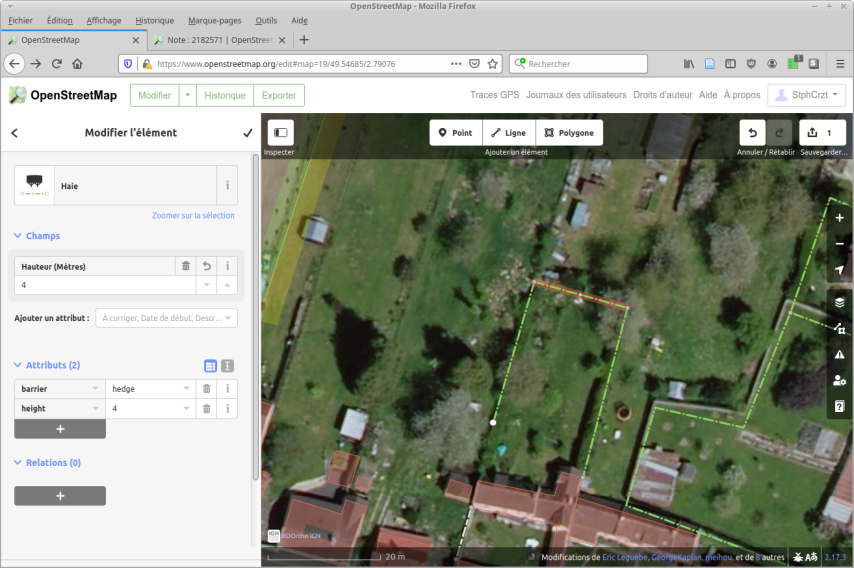854x568 pixels.
Task: Delete the Hauteur field with trash icon
Action: (185, 266)
